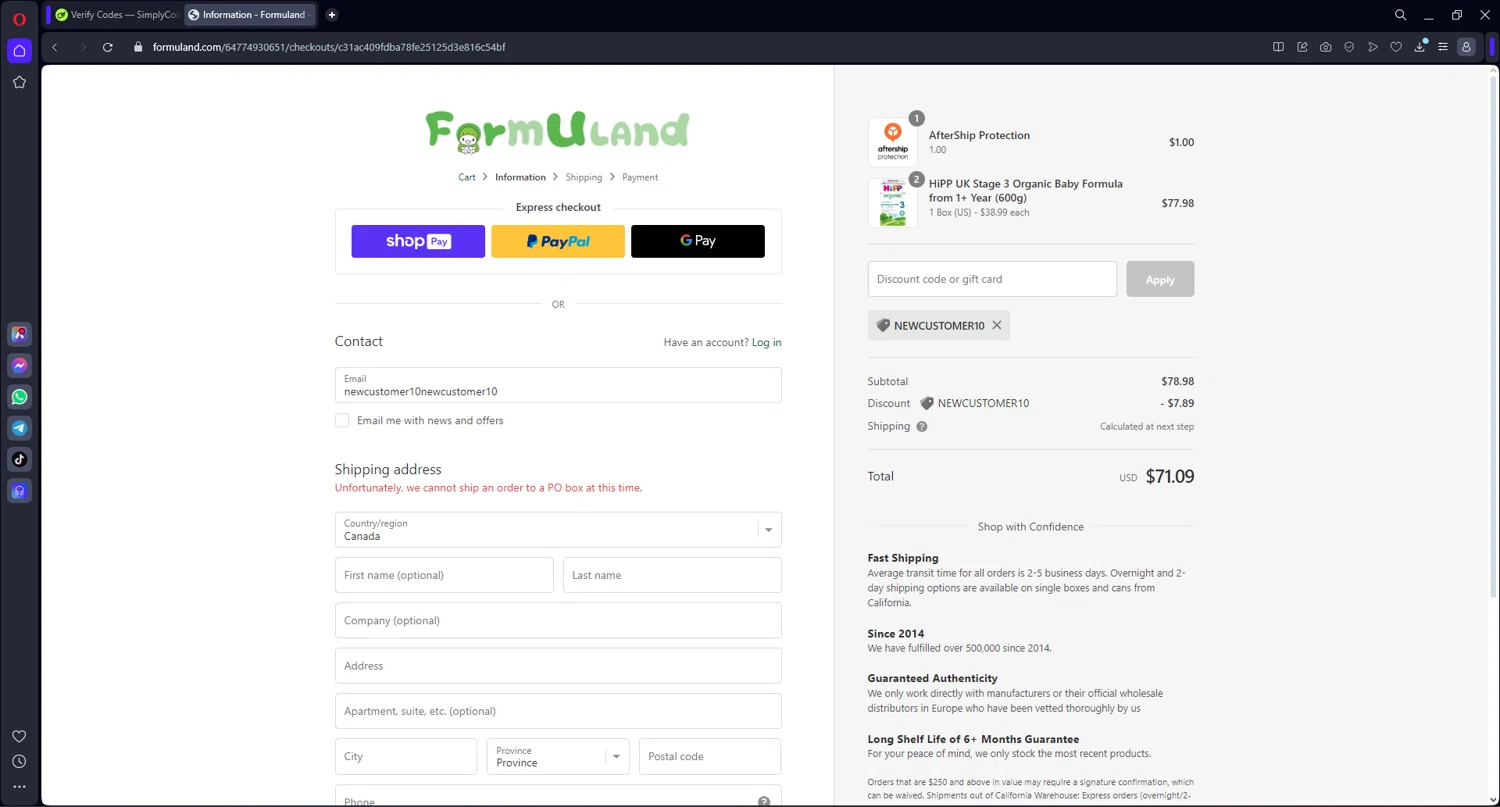The width and height of the screenshot is (1500, 807).
Task: Focus Apartment, suite, etc. field
Action: tap(558, 711)
